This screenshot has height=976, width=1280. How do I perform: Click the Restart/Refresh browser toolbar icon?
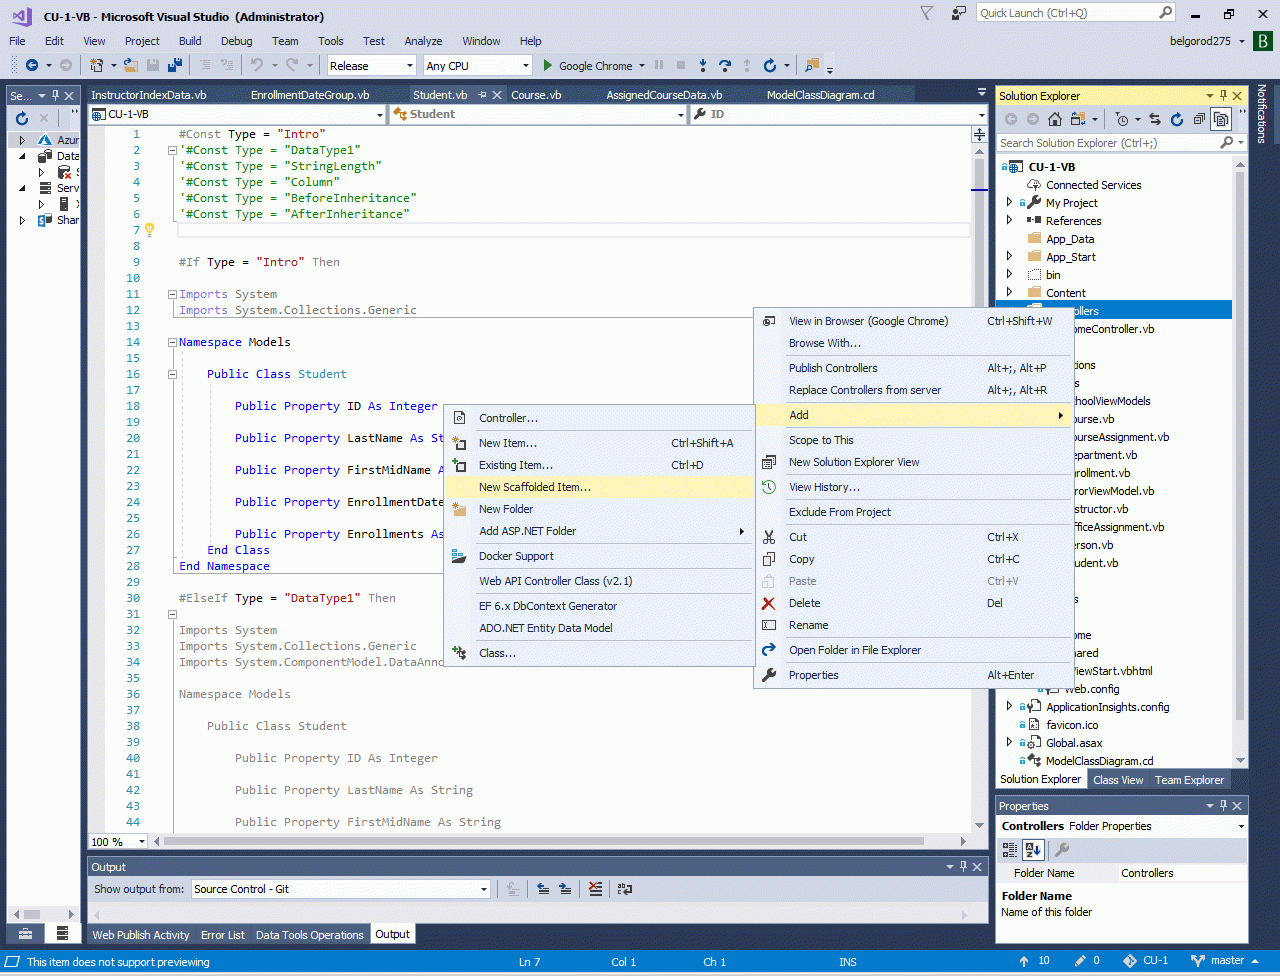(769, 65)
